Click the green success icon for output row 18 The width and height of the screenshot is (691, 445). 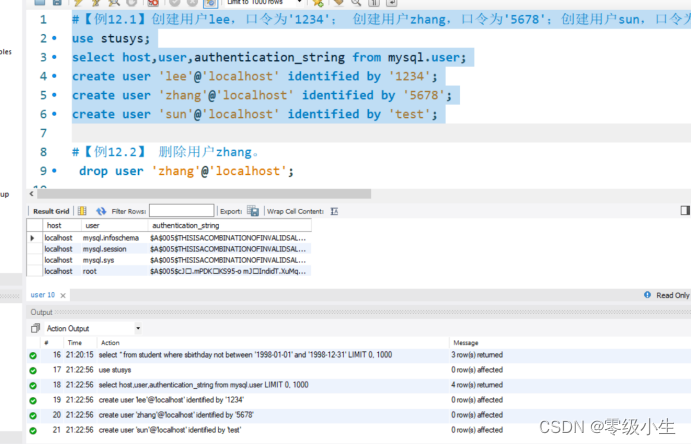point(33,386)
